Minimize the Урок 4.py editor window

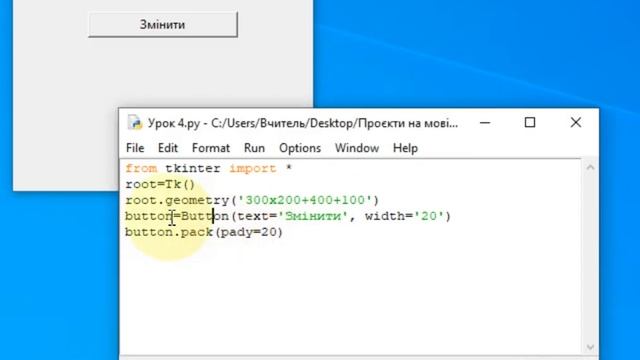[485, 122]
